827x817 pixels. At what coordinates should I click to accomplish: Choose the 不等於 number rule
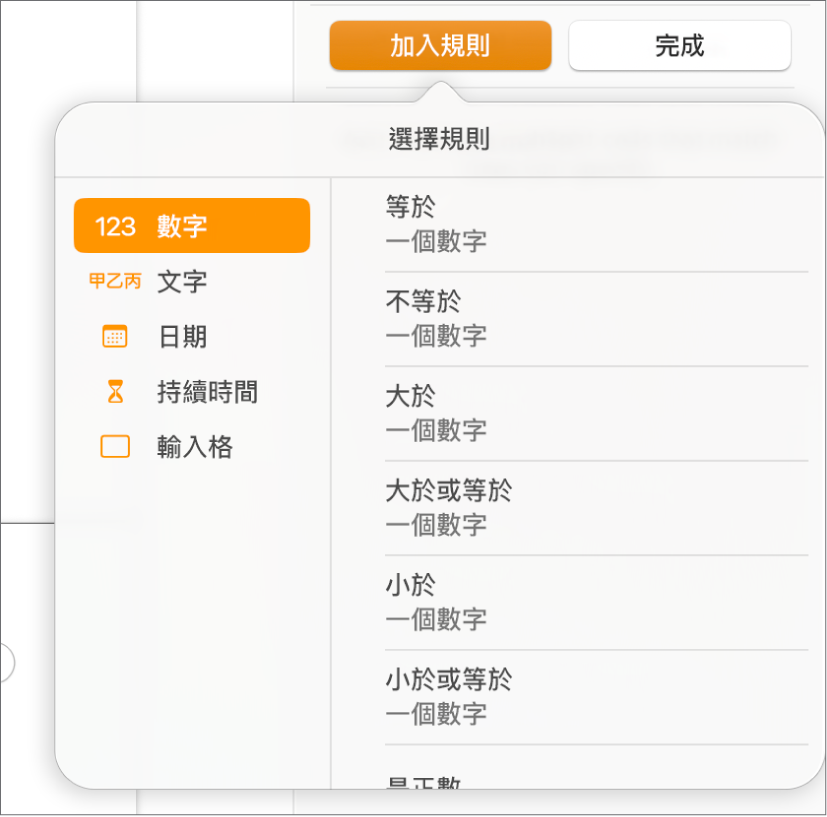pos(580,317)
